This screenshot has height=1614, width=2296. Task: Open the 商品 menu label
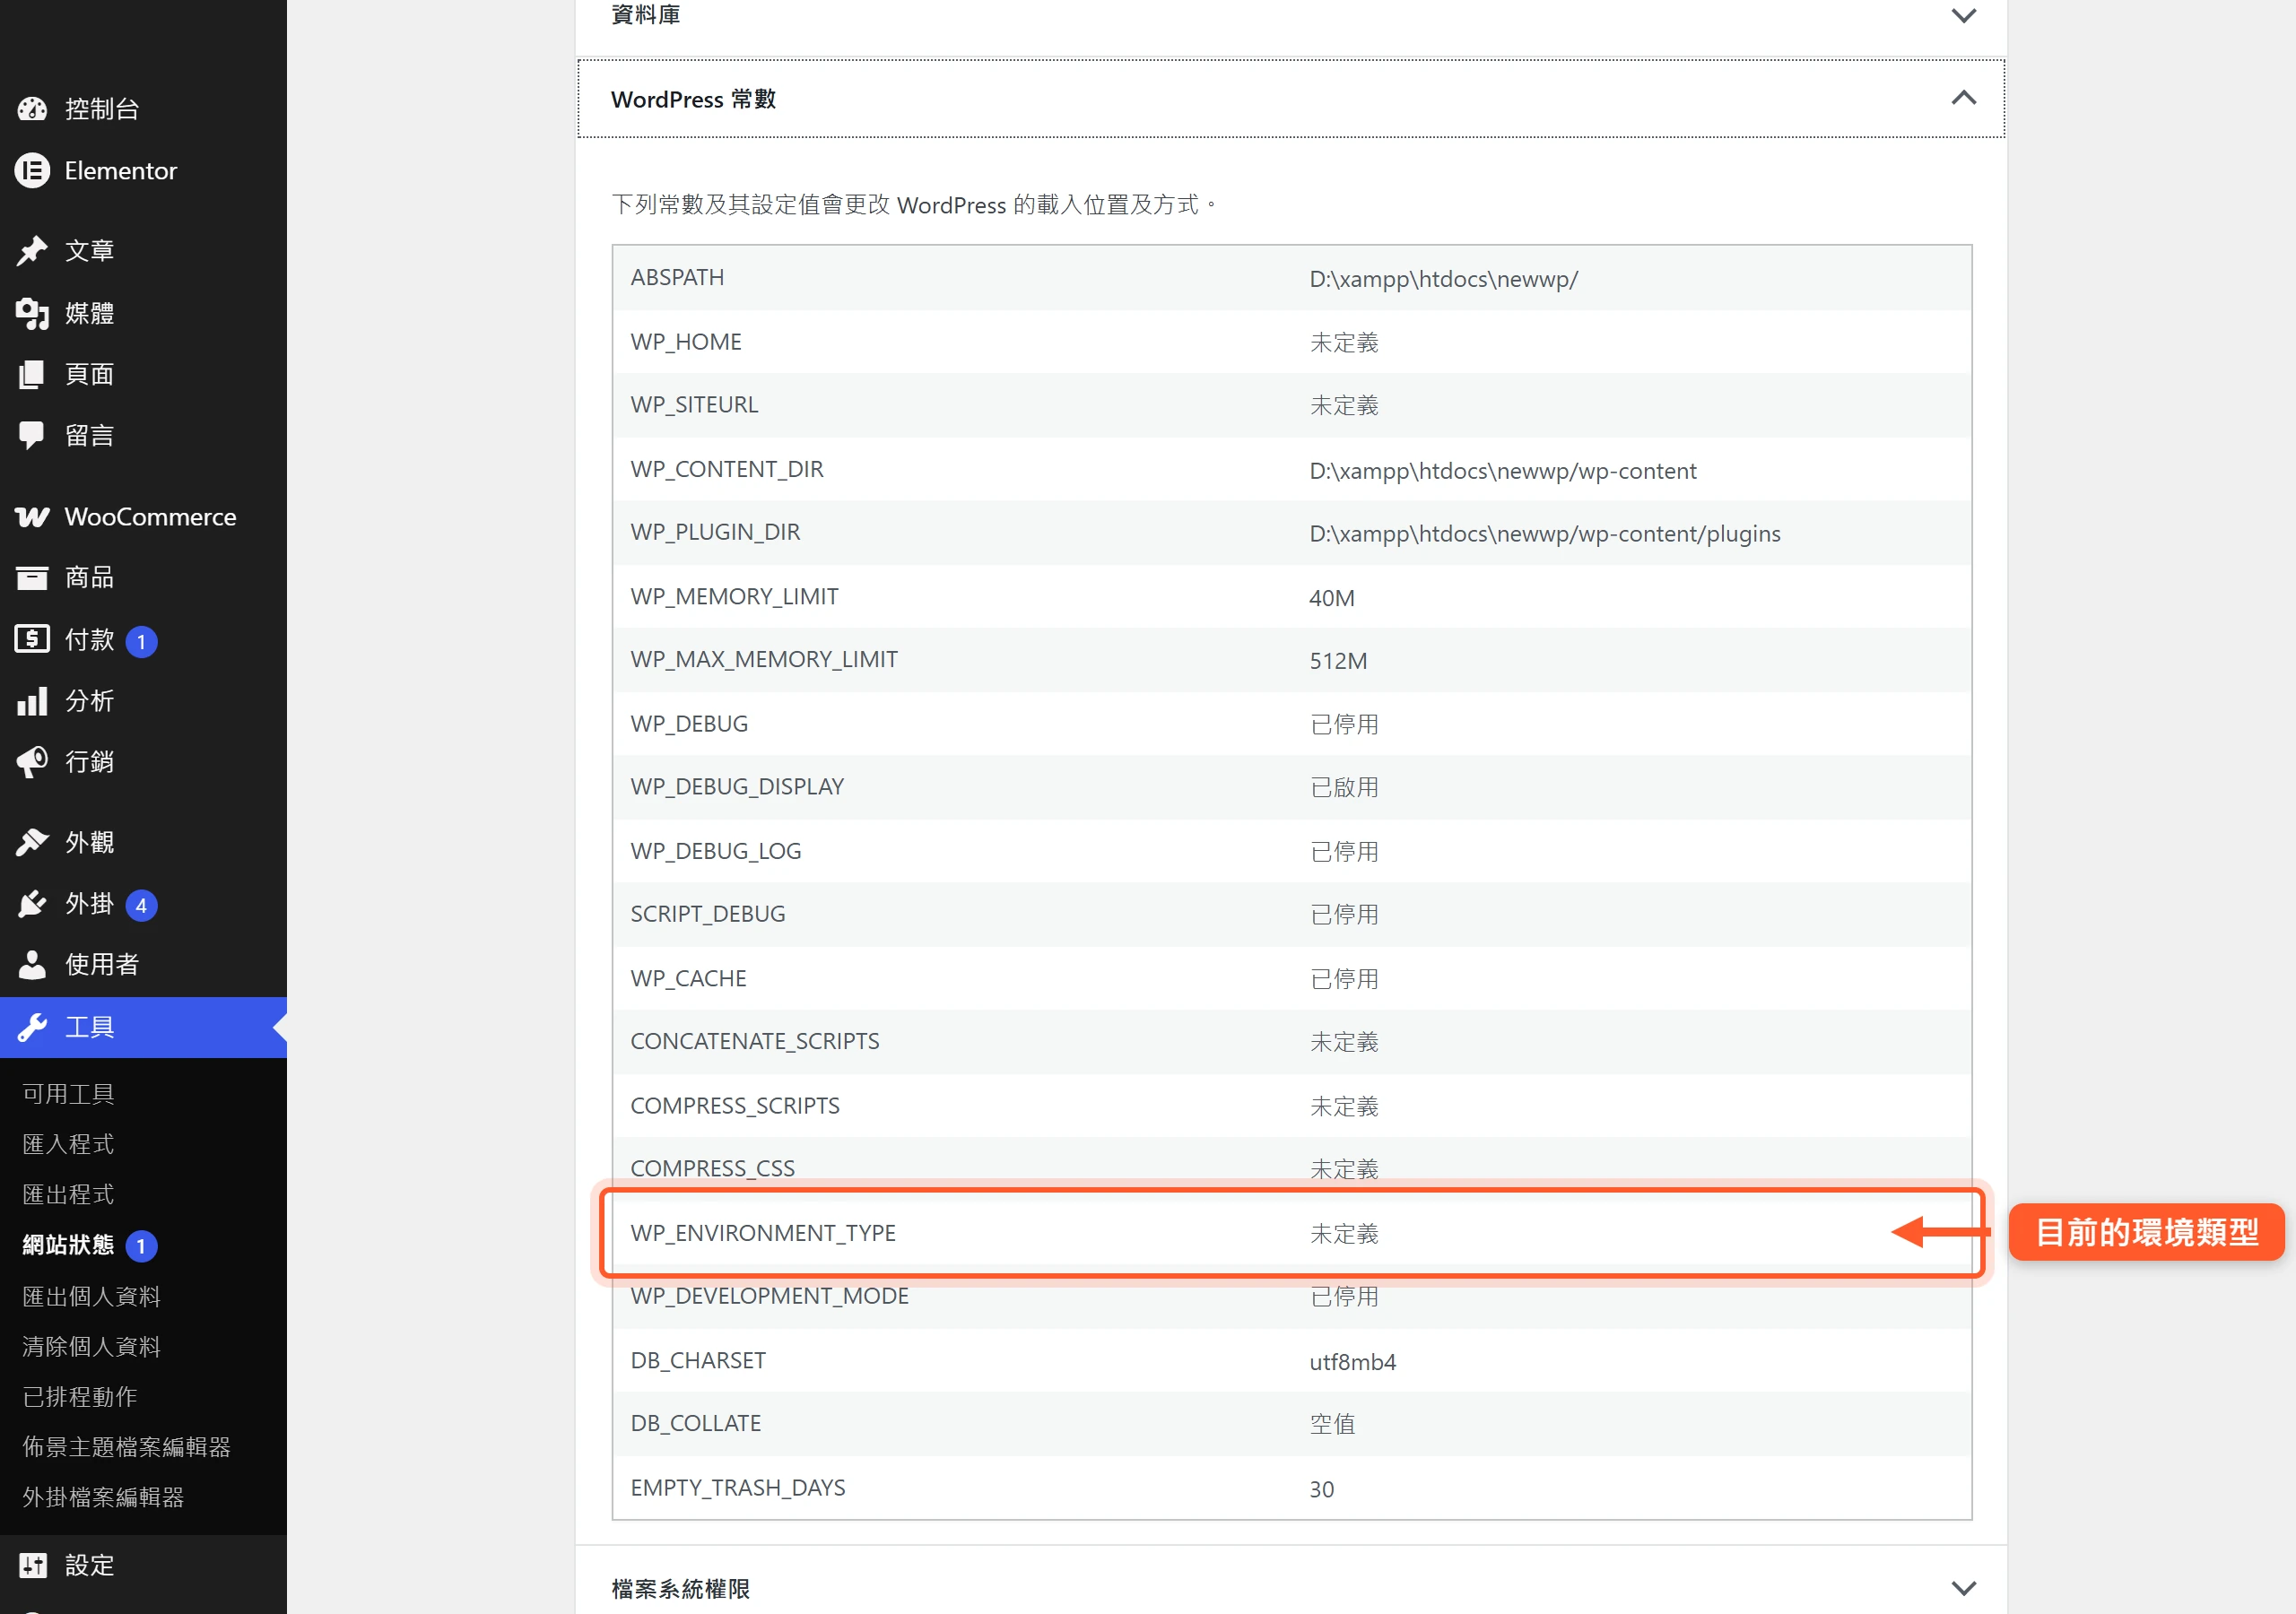pos(89,578)
